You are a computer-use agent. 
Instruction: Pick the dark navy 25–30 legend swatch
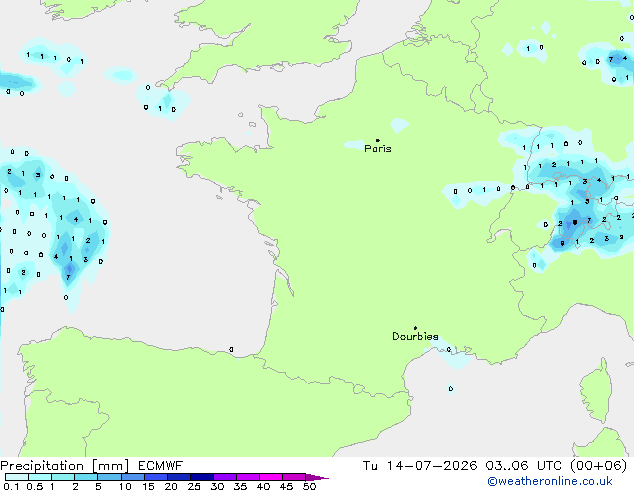tap(202, 477)
